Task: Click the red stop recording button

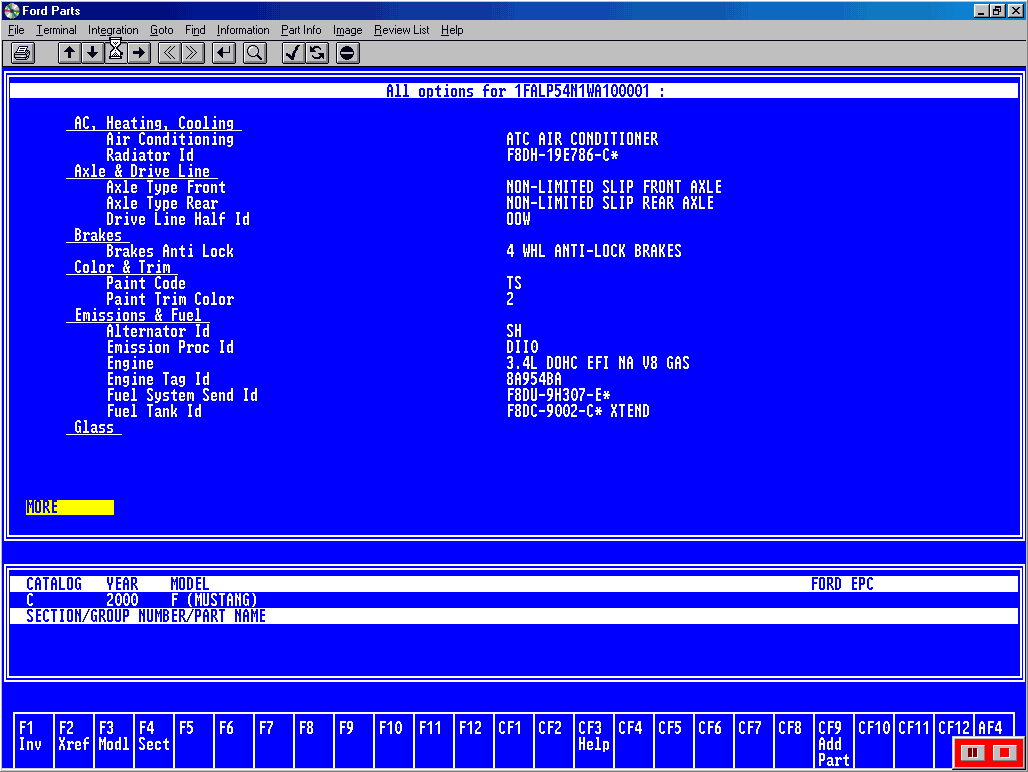Action: coord(1004,753)
